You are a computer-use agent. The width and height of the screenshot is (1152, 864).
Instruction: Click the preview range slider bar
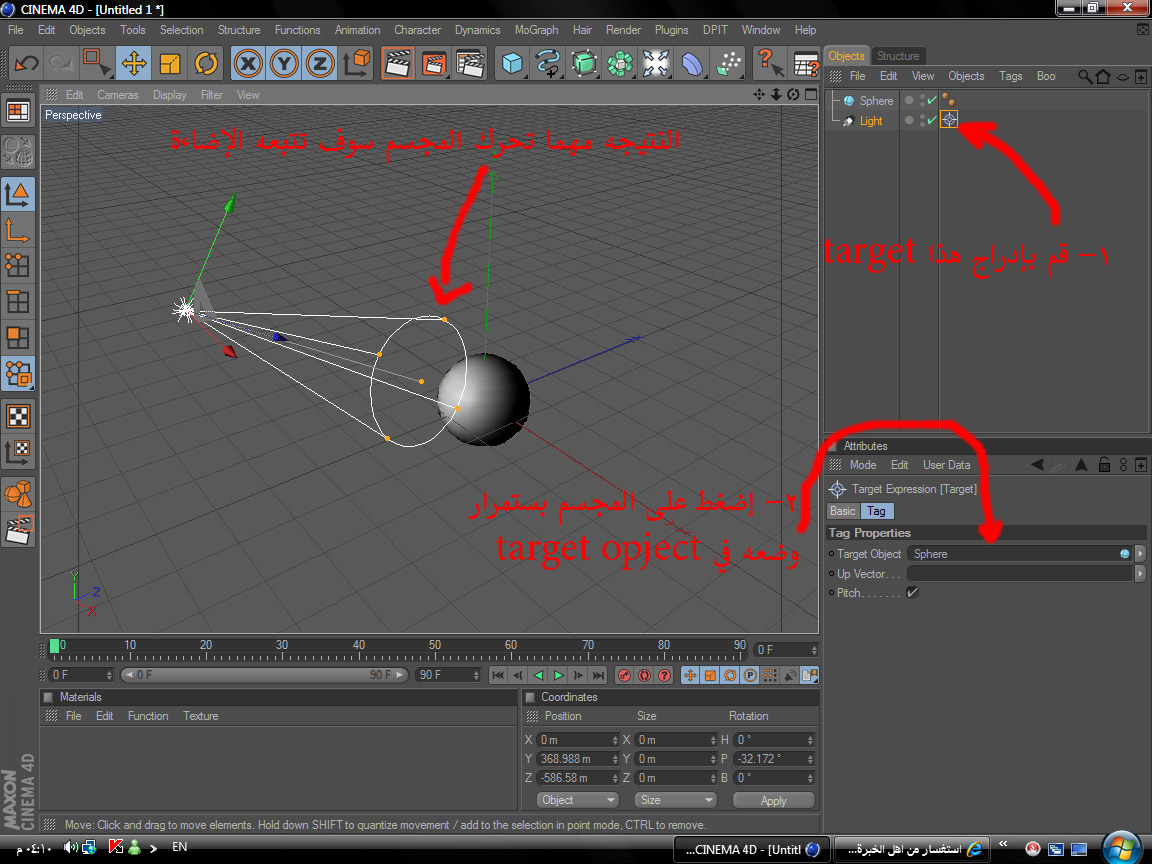[264, 674]
